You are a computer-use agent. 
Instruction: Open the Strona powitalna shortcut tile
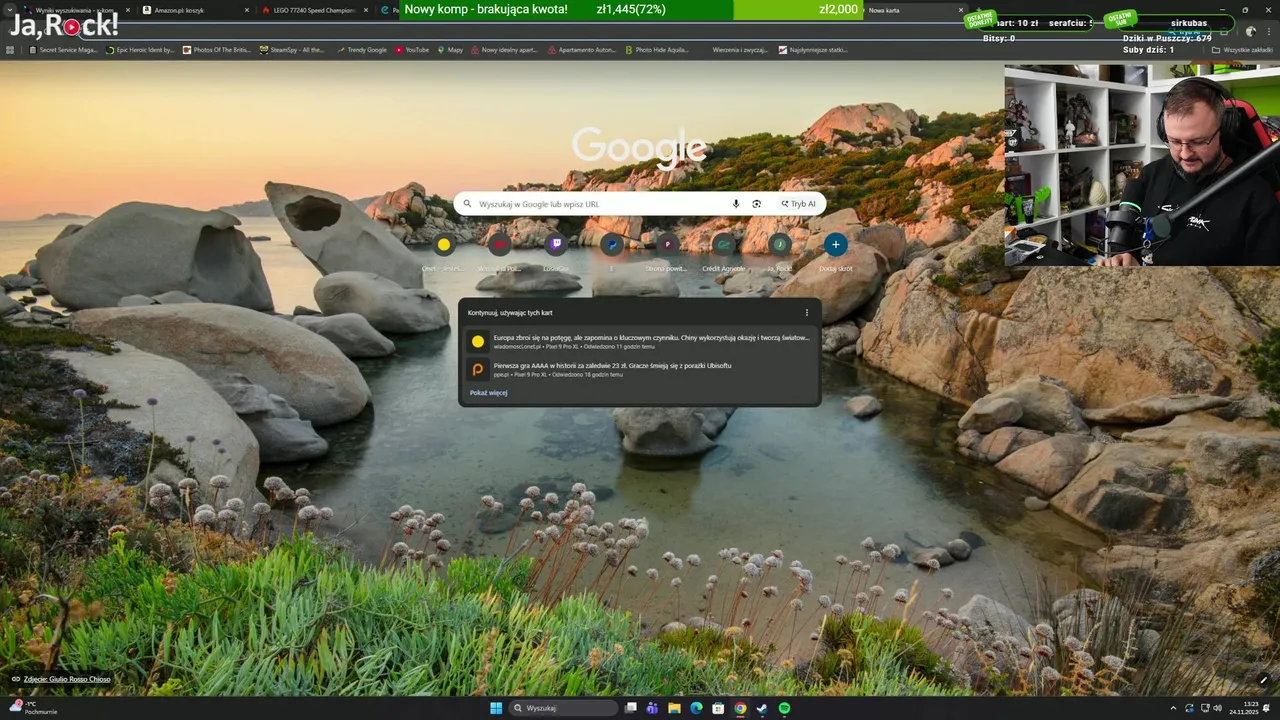[668, 250]
